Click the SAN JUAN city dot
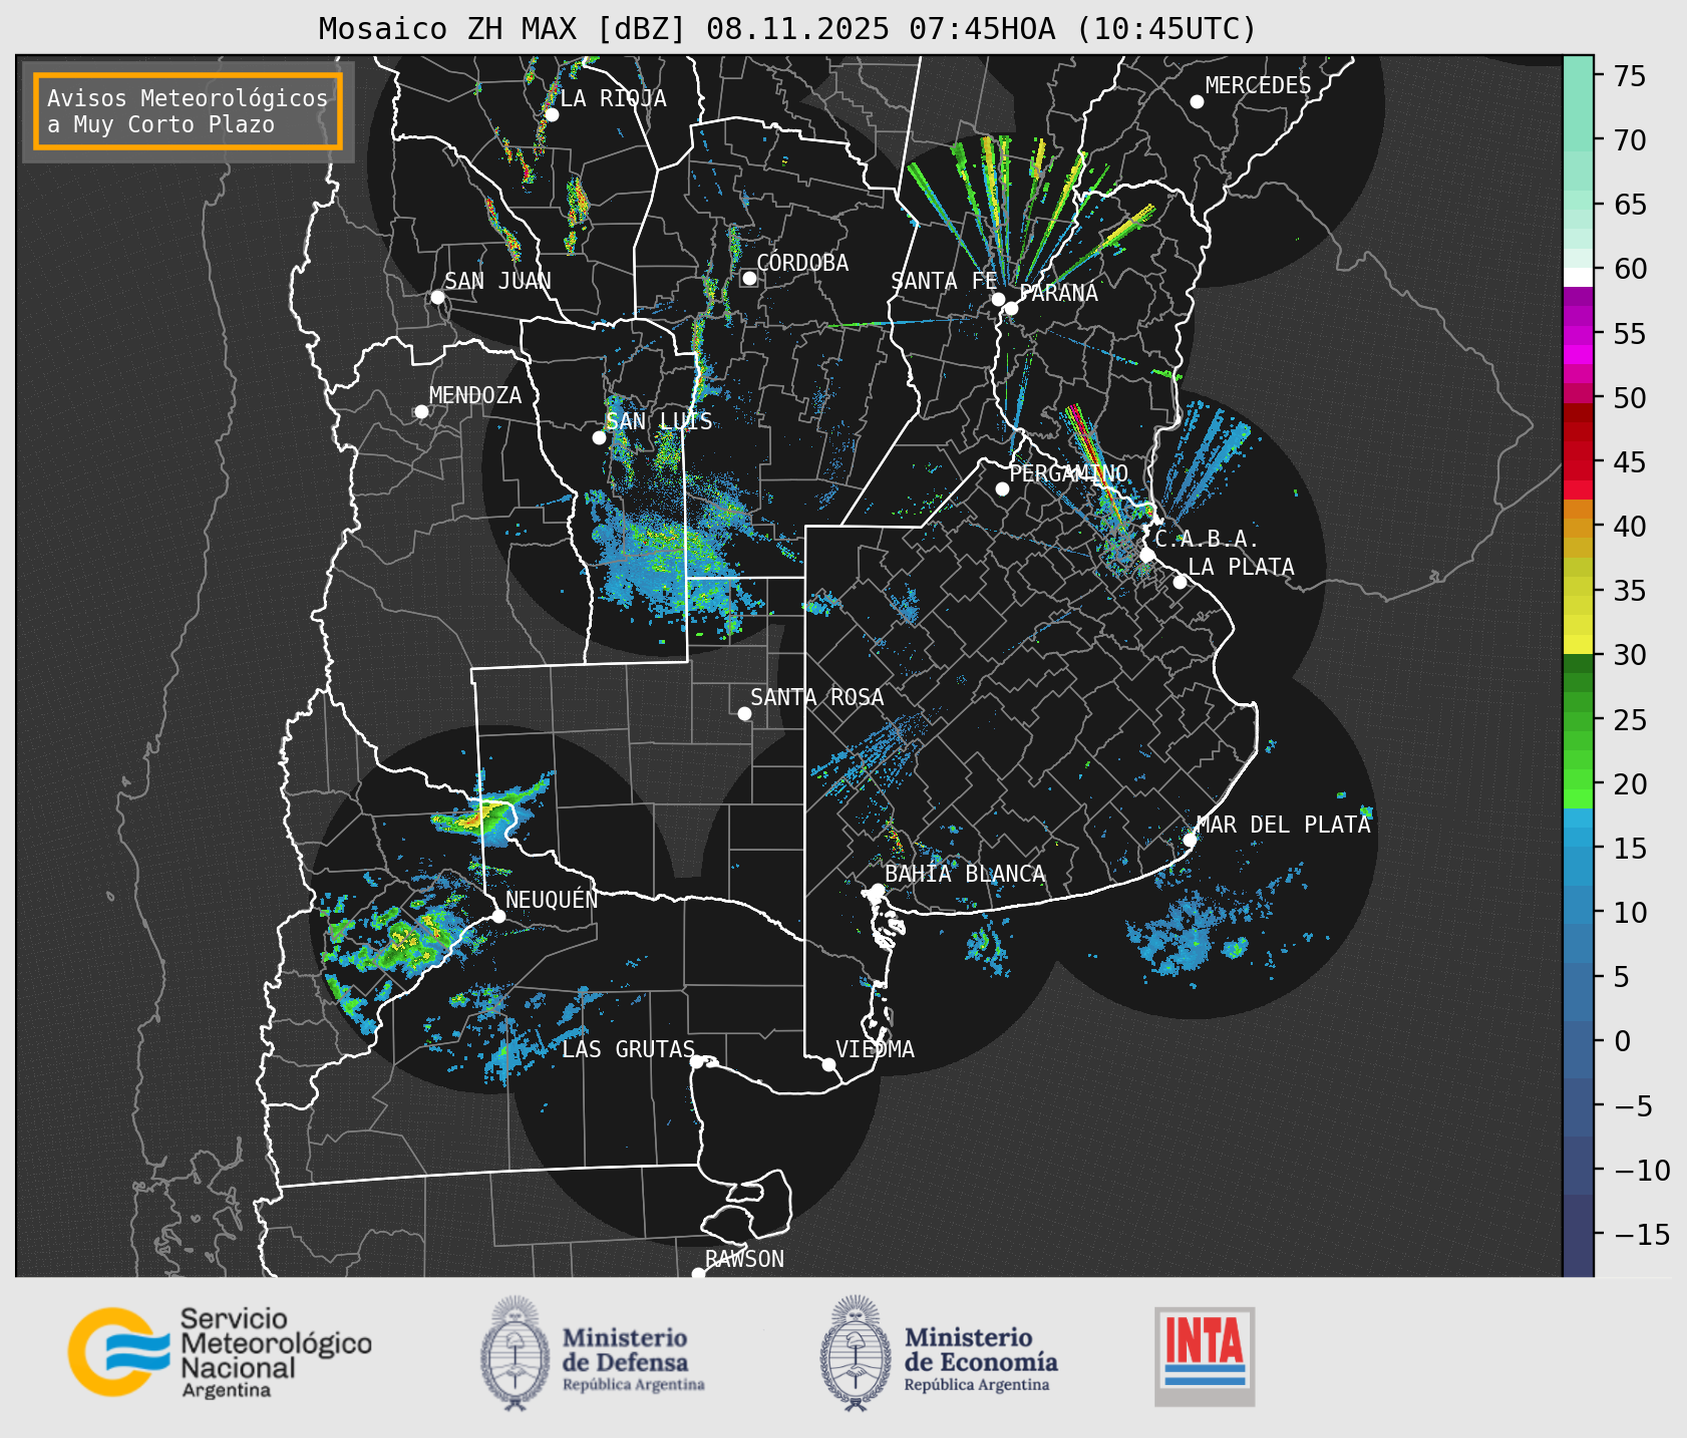The width and height of the screenshot is (1687, 1438). pos(437,297)
